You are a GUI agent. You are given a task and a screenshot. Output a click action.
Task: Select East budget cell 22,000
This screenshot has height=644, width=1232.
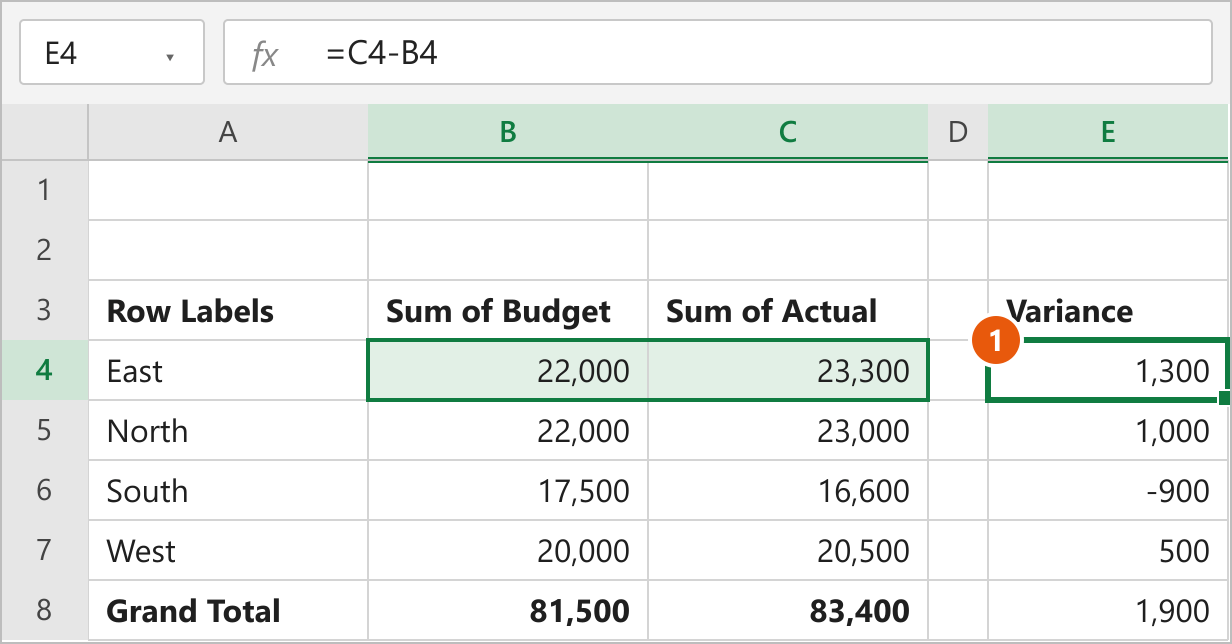[508, 370]
